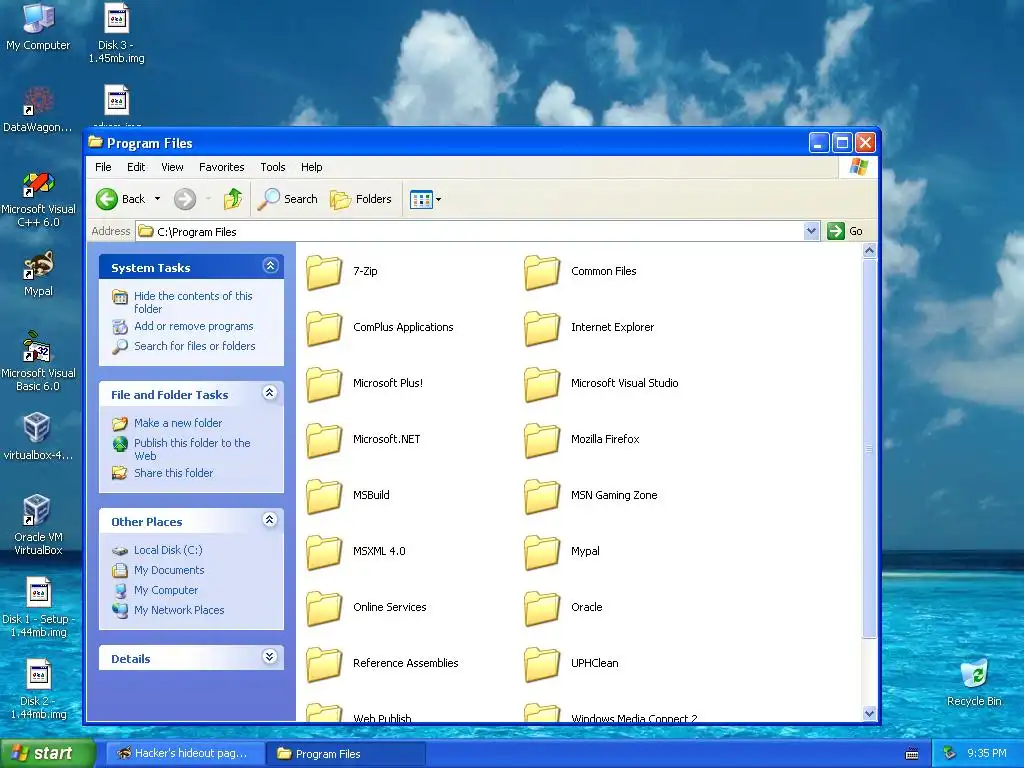
Task: Click Share this folder link
Action: [x=173, y=473]
